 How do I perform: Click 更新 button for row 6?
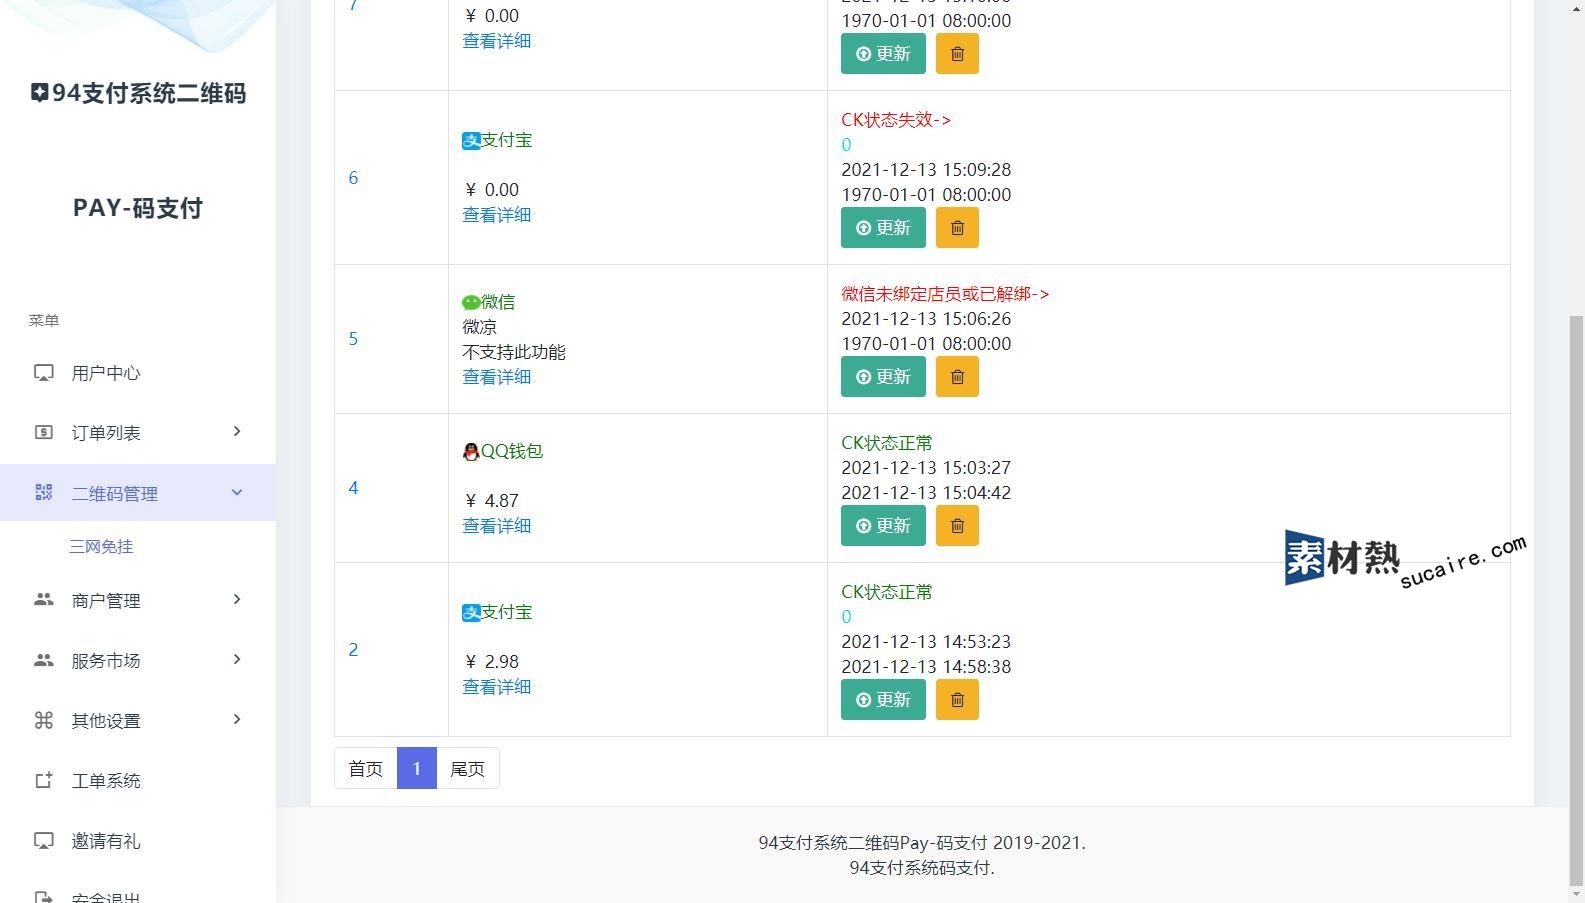coord(883,228)
